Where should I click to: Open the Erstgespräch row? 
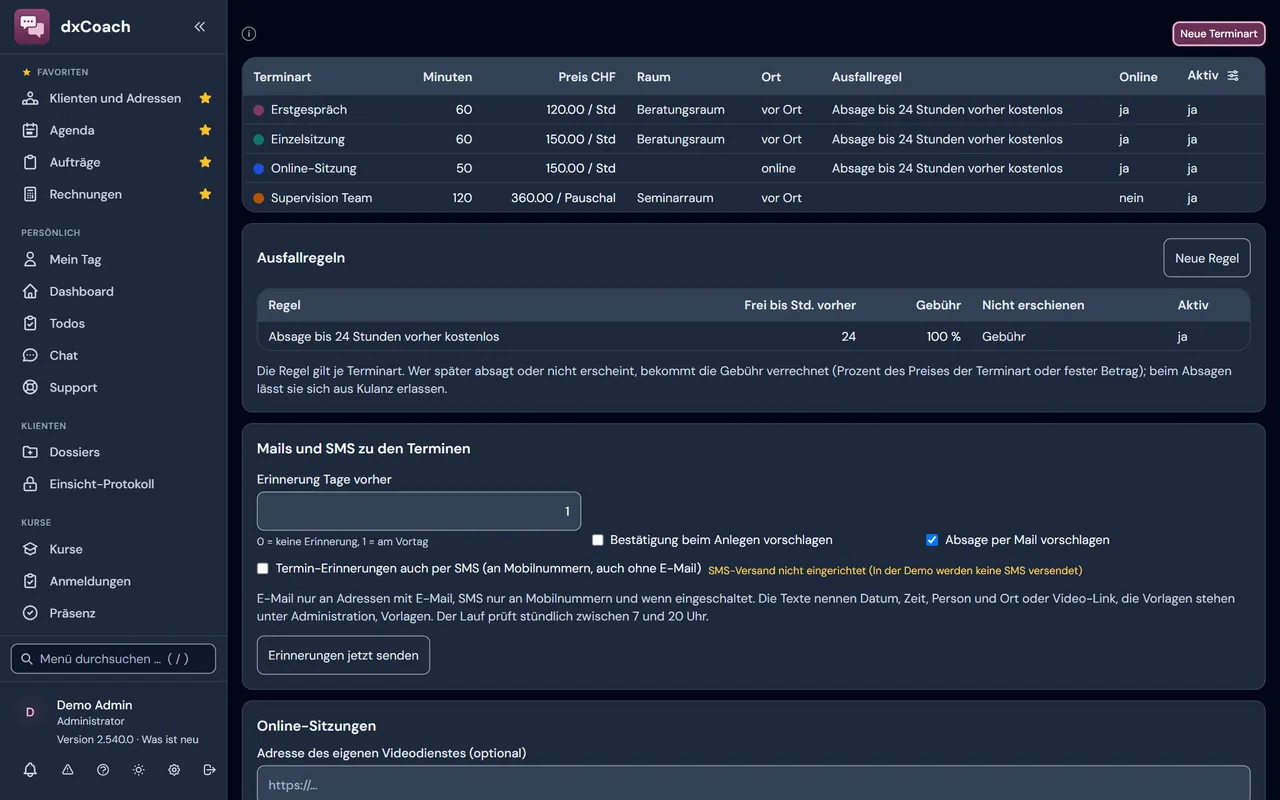[753, 110]
